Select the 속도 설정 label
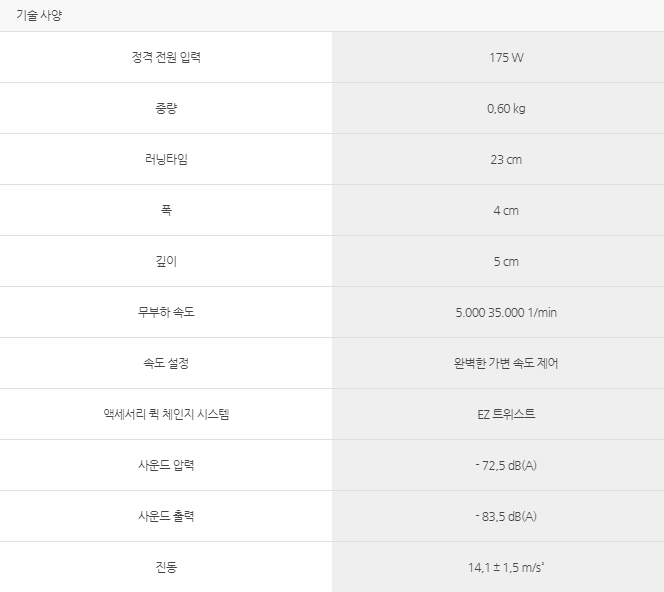Screen dimensions: 664x592 pyautogui.click(x=166, y=363)
